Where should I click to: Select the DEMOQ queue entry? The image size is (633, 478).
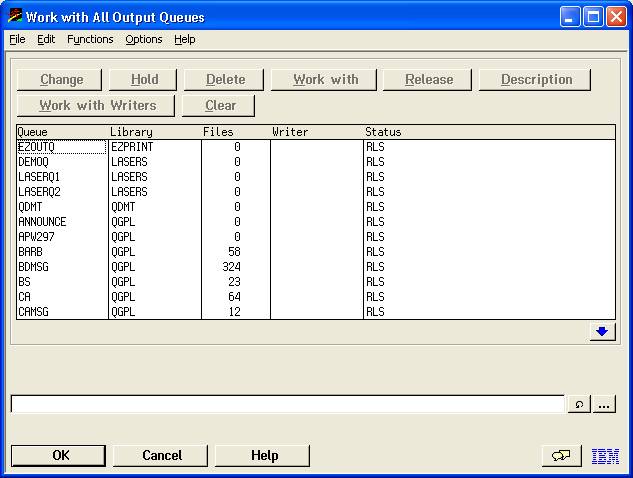pos(34,162)
